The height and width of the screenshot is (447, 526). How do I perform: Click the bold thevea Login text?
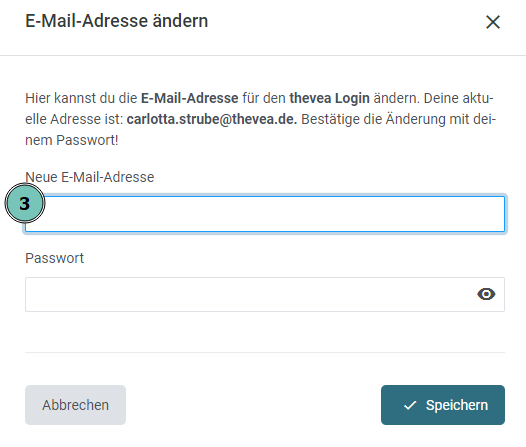(x=329, y=98)
